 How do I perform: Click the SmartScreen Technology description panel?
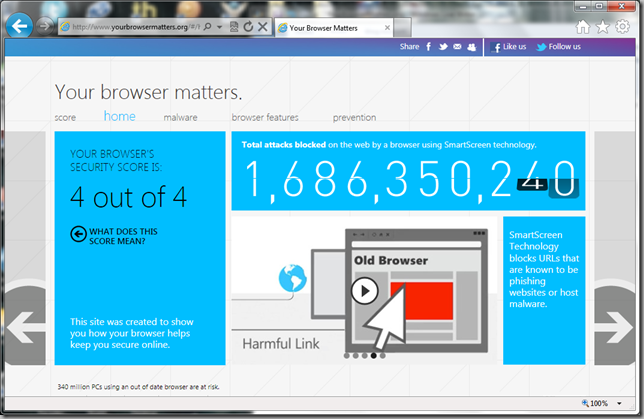(544, 290)
